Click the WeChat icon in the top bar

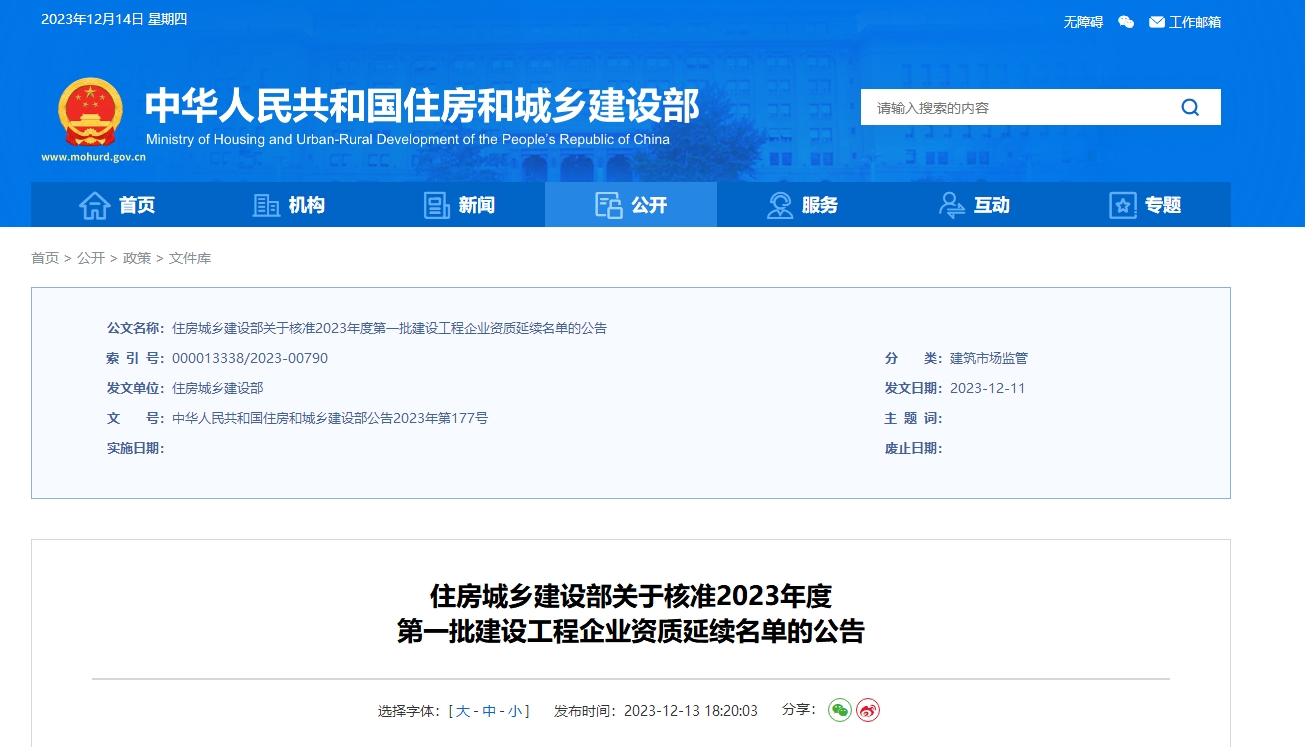click(1125, 21)
